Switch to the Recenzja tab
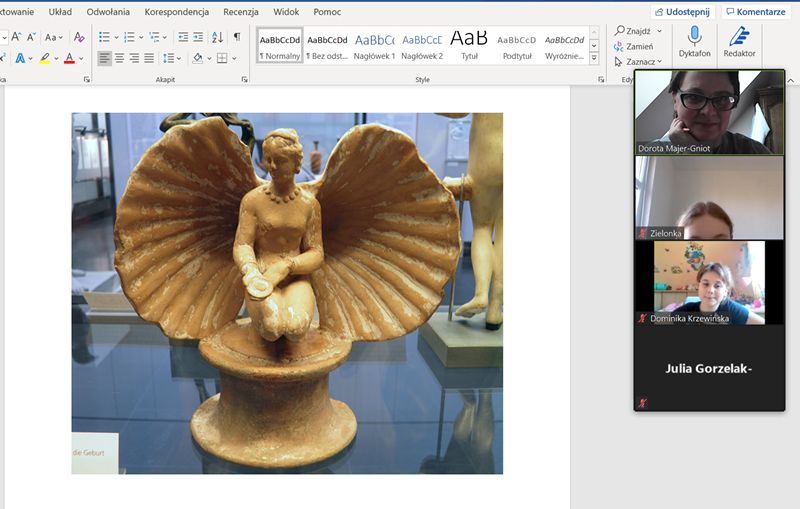This screenshot has height=509, width=800. point(241,12)
